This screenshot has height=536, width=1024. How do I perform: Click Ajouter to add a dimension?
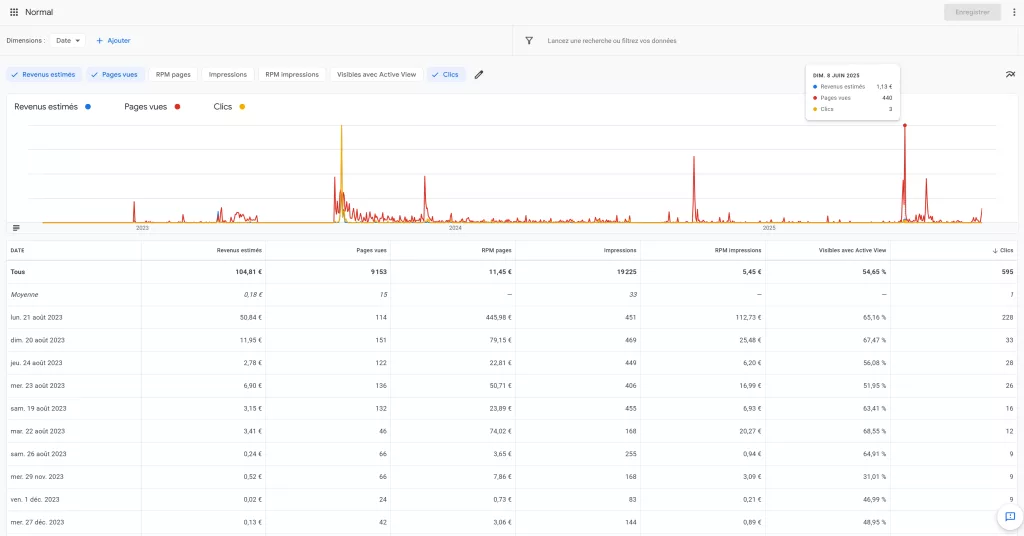113,40
